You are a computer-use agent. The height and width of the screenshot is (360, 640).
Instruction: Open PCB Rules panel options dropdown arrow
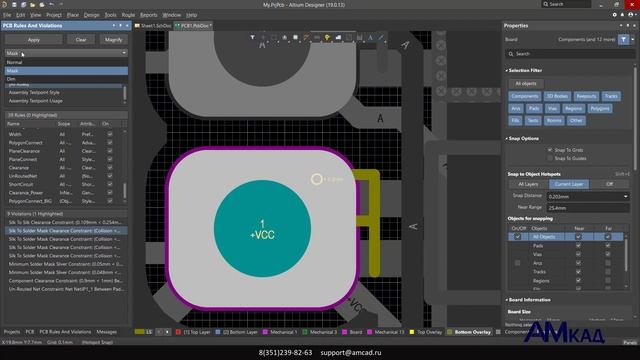click(x=114, y=26)
